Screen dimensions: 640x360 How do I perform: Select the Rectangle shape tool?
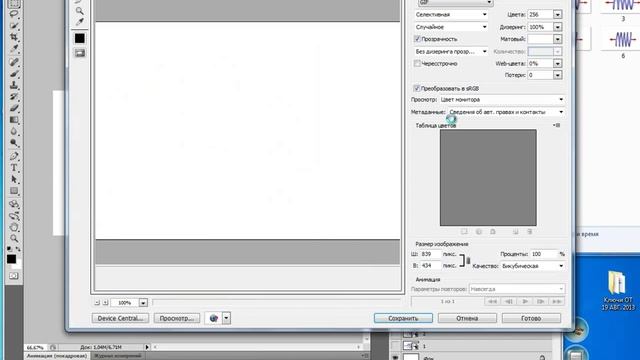pos(14,191)
